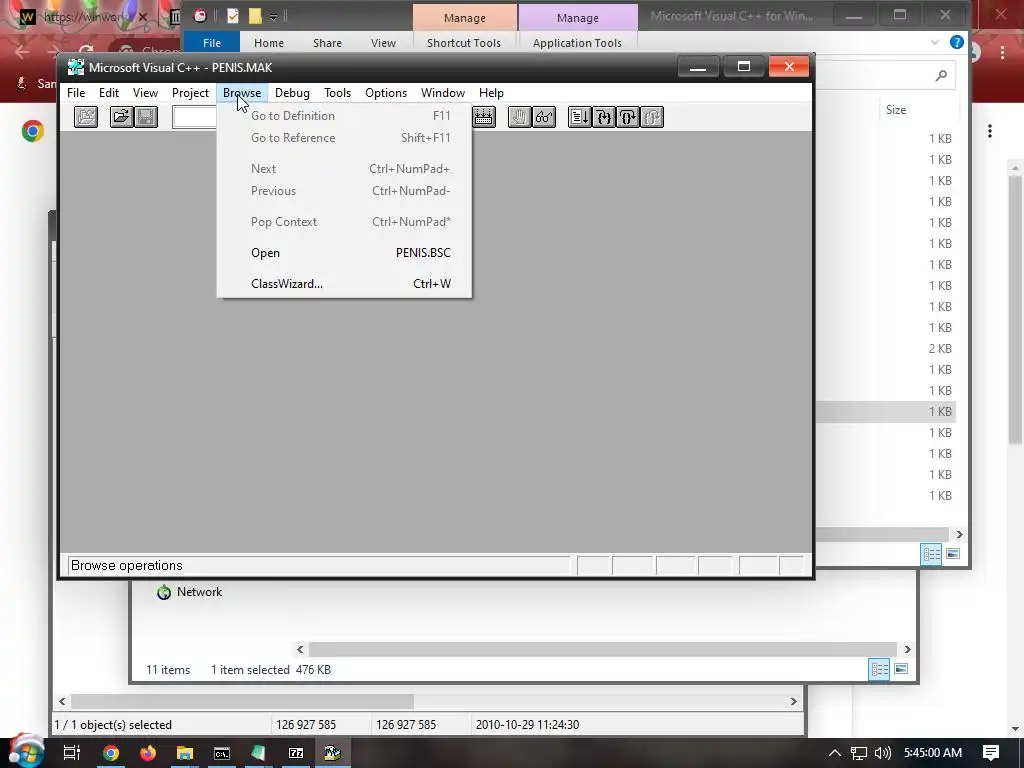Switch to details view in lower Explorer window
This screenshot has height=768, width=1024.
[879, 669]
